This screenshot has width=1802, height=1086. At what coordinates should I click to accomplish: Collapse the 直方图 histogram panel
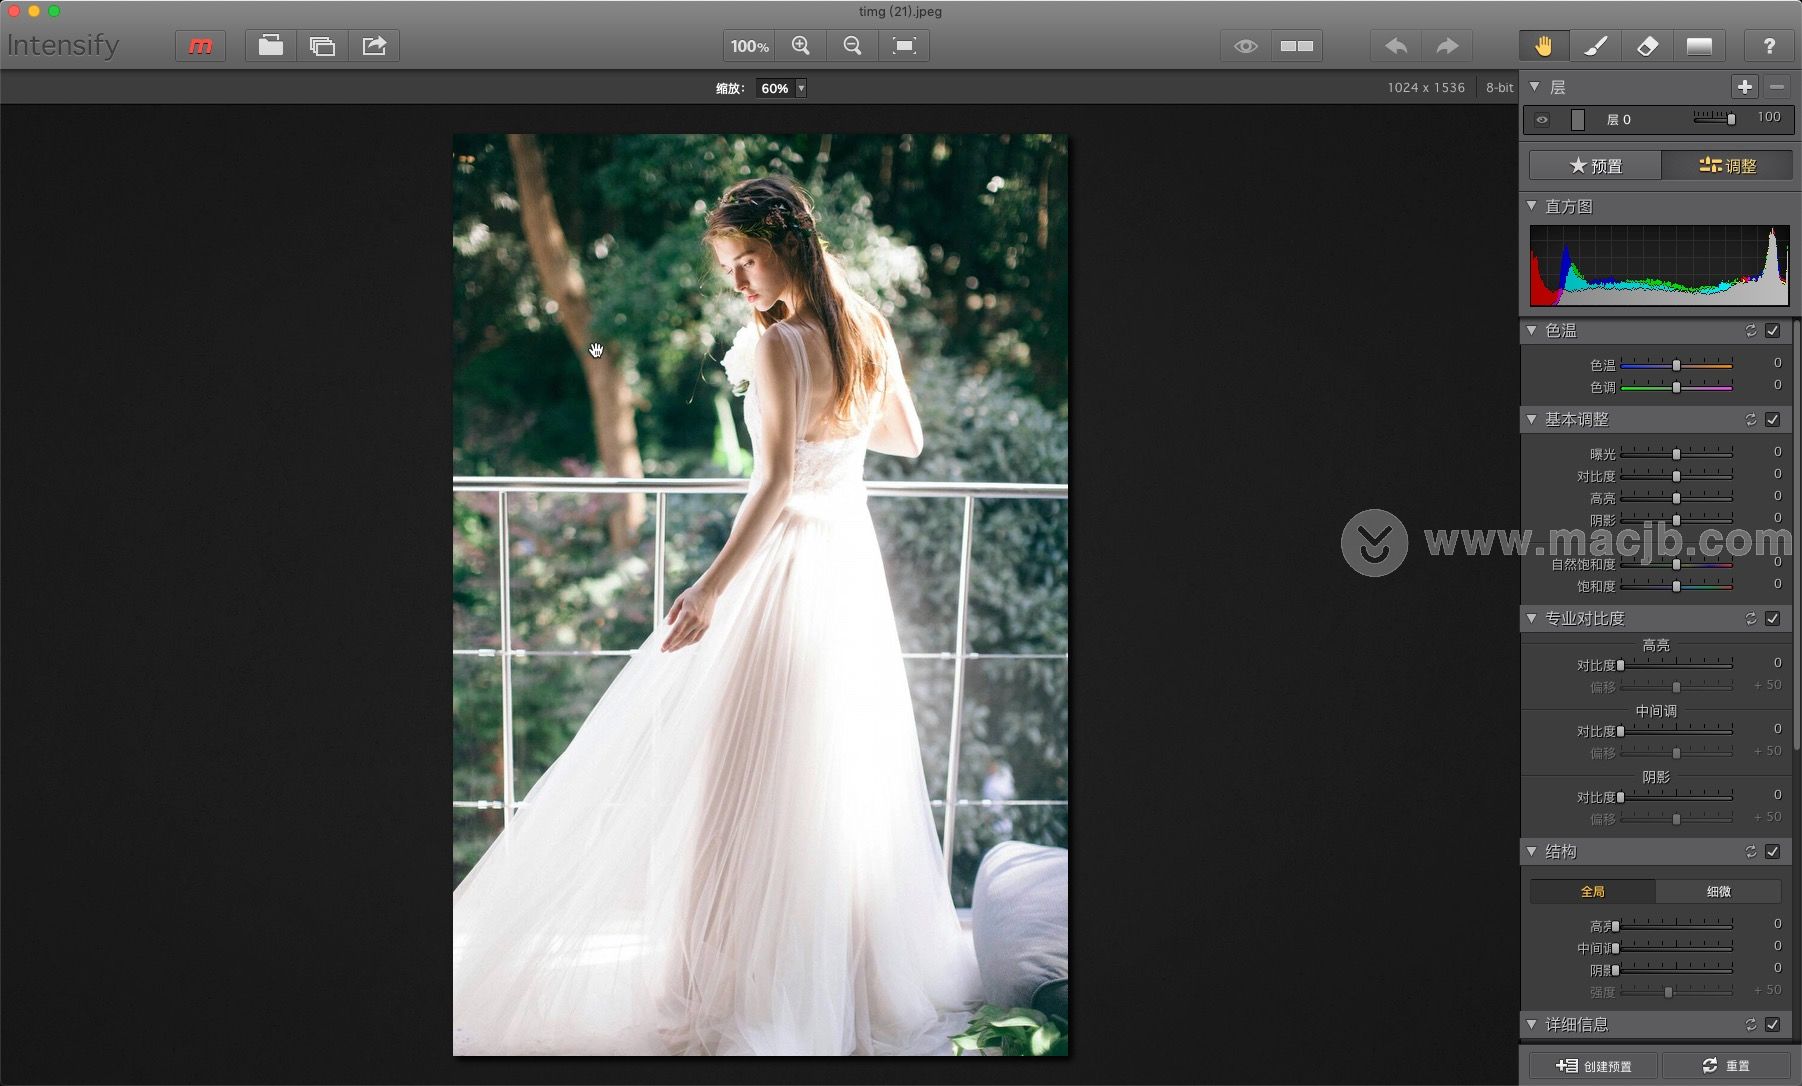click(x=1532, y=206)
